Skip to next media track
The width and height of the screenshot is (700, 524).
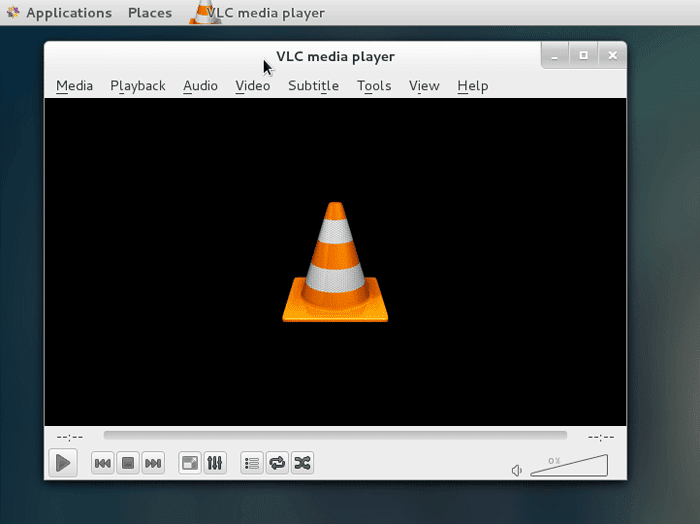[x=153, y=463]
